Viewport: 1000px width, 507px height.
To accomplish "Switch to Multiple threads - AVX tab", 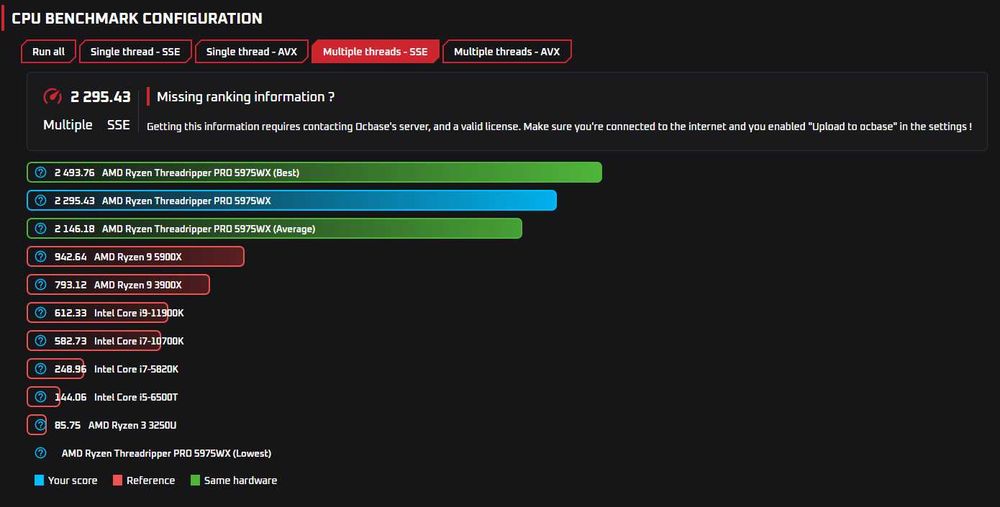I will 506,52.
